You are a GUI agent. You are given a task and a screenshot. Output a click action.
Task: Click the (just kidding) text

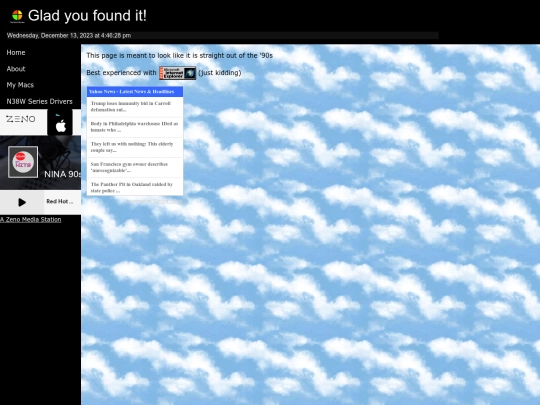(220, 73)
